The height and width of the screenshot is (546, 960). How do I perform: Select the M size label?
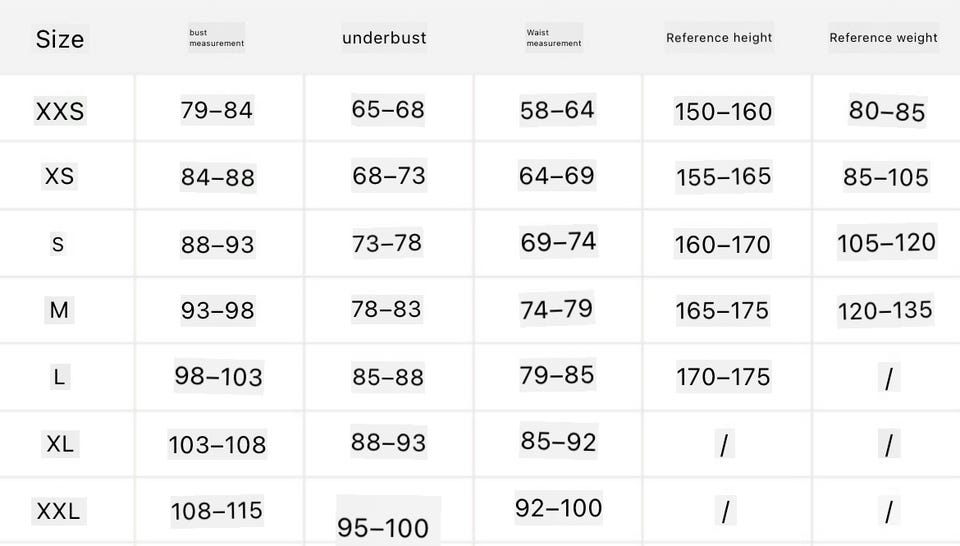[59, 310]
